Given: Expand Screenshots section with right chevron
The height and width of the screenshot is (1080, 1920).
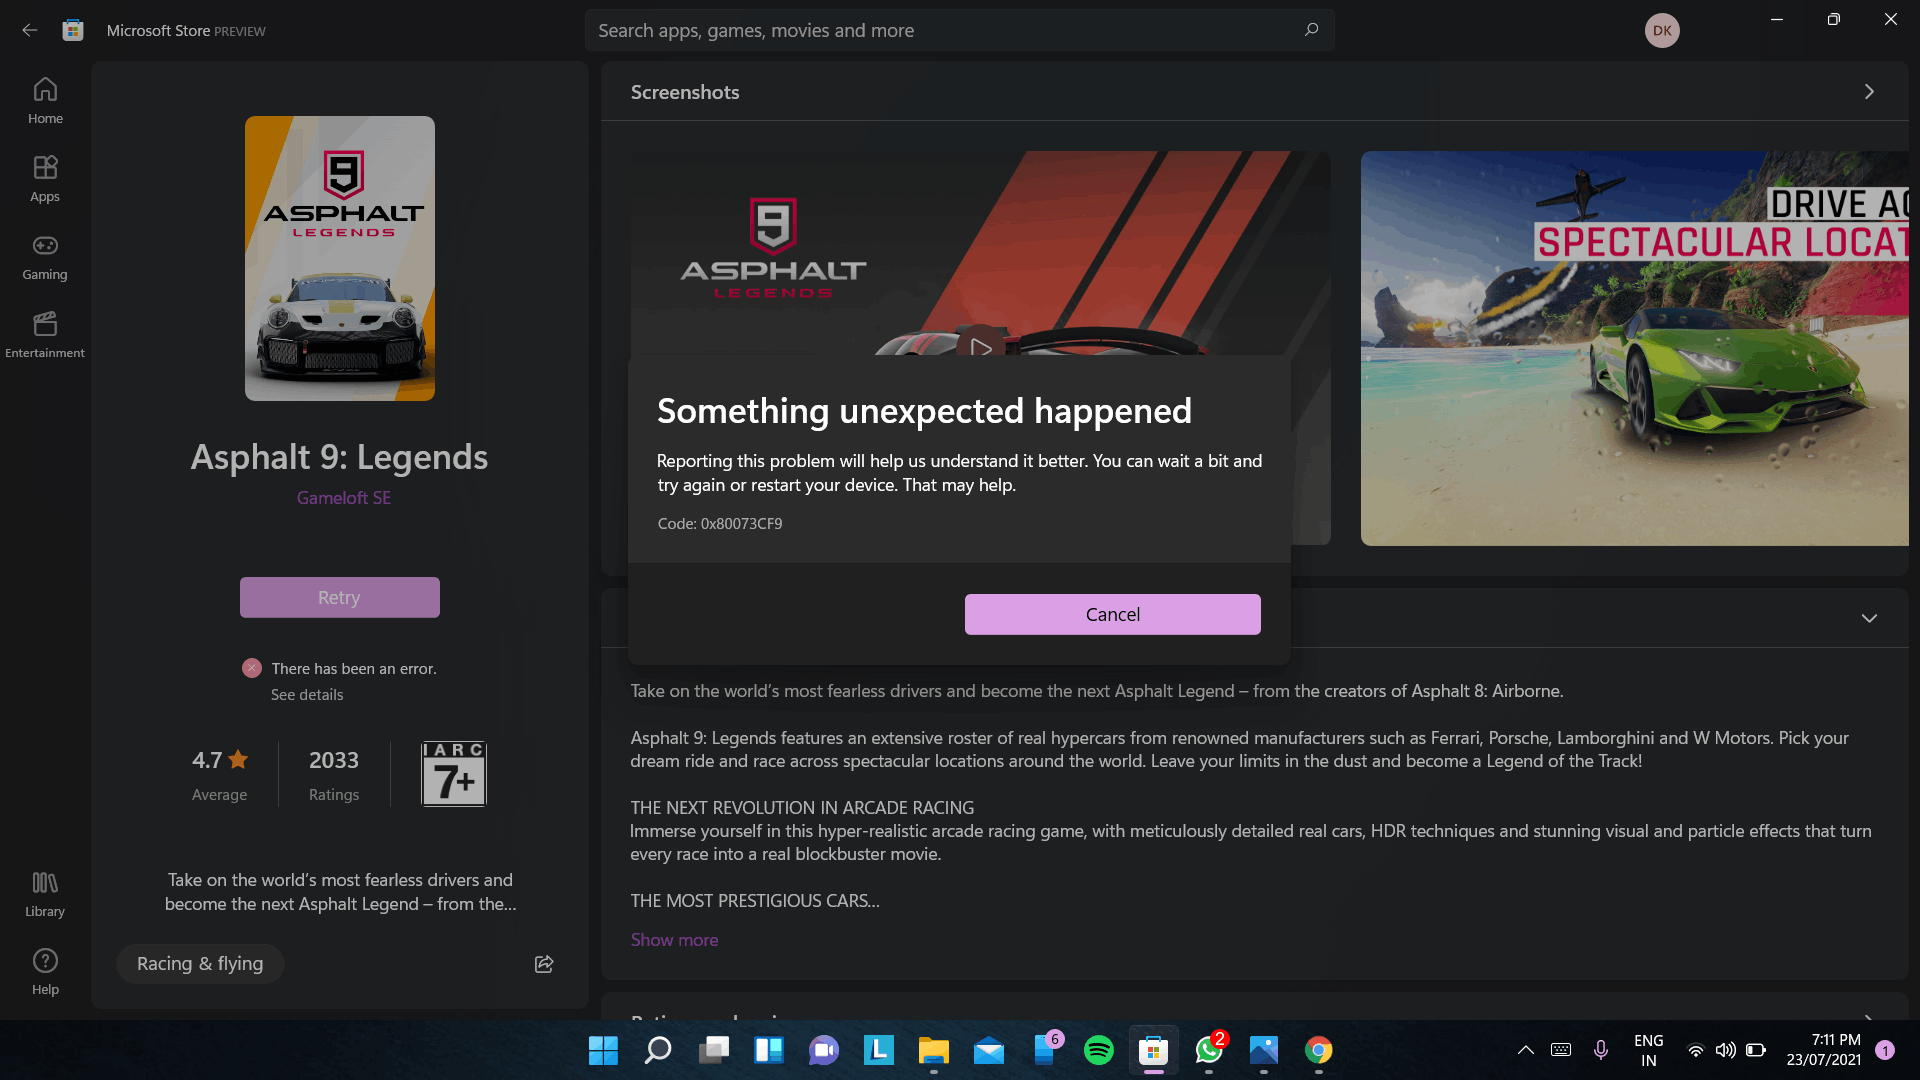Looking at the screenshot, I should 1869,92.
